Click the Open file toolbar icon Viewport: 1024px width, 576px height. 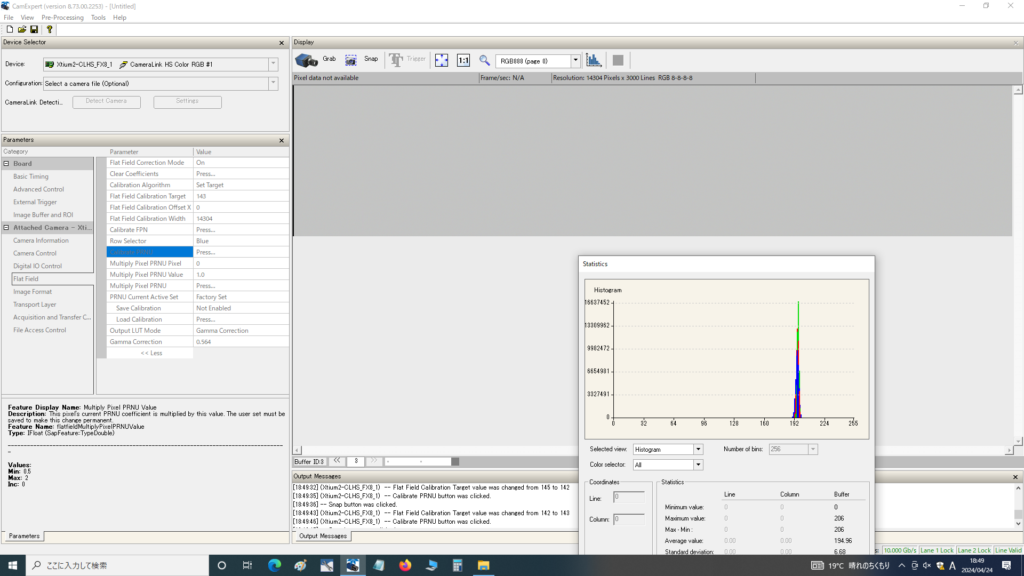pyautogui.click(x=21, y=29)
